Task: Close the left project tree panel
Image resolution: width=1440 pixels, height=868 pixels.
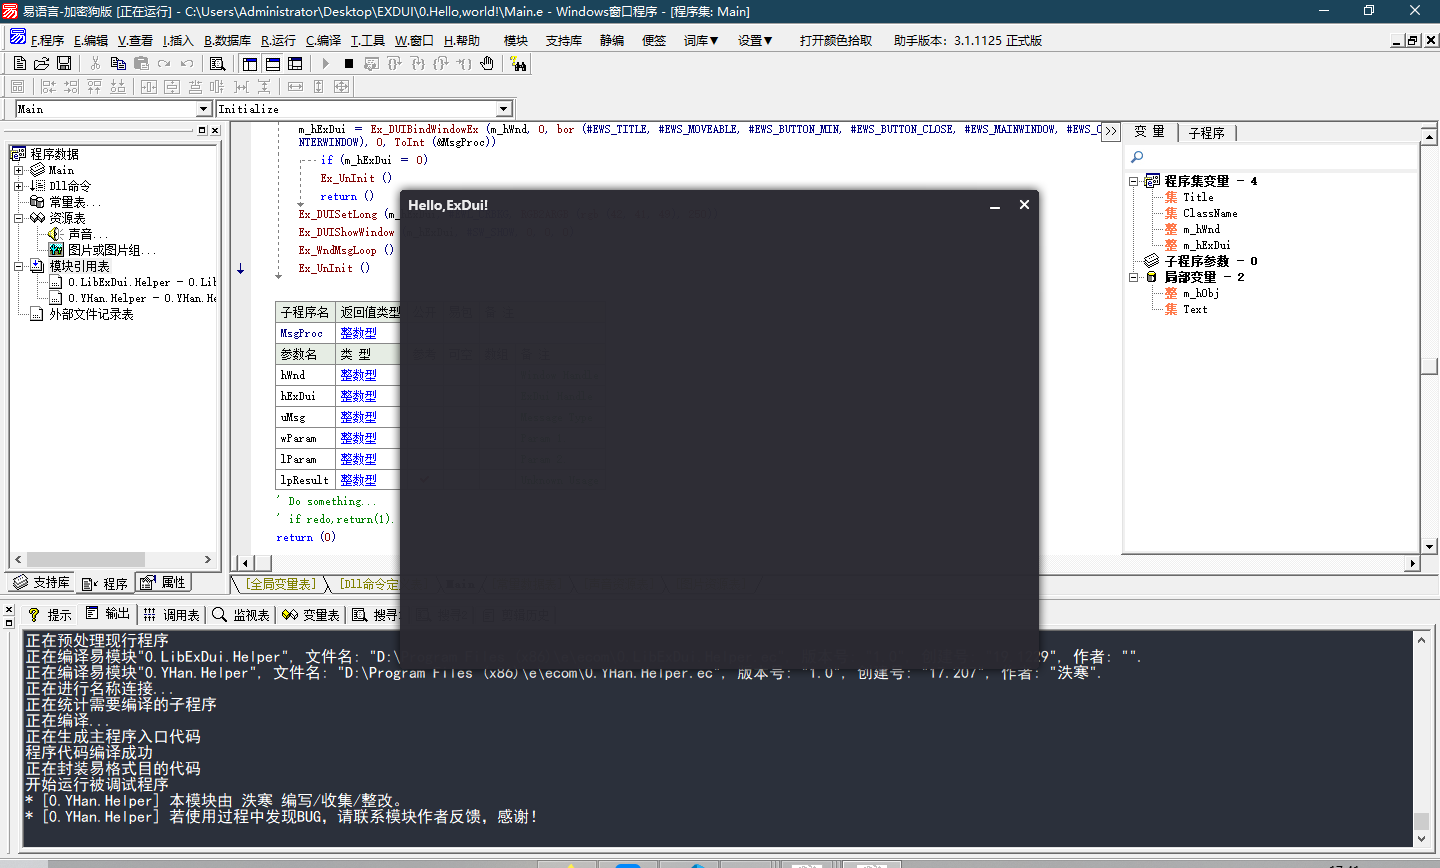Action: pos(215,130)
